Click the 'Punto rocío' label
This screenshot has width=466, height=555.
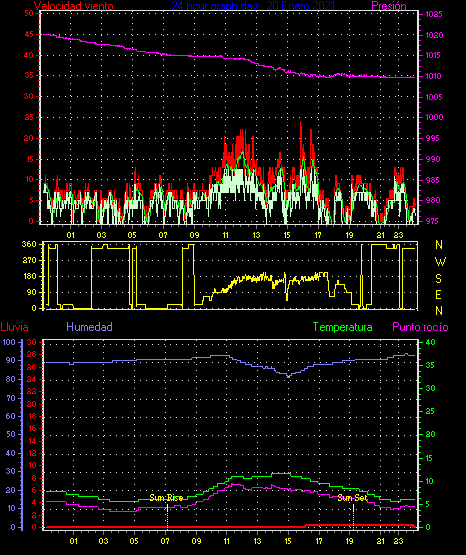click(420, 327)
